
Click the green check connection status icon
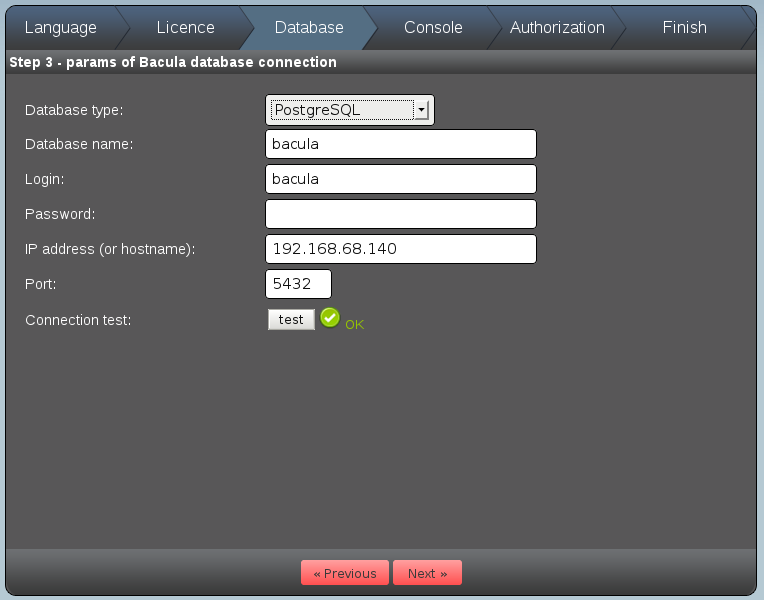pos(330,318)
